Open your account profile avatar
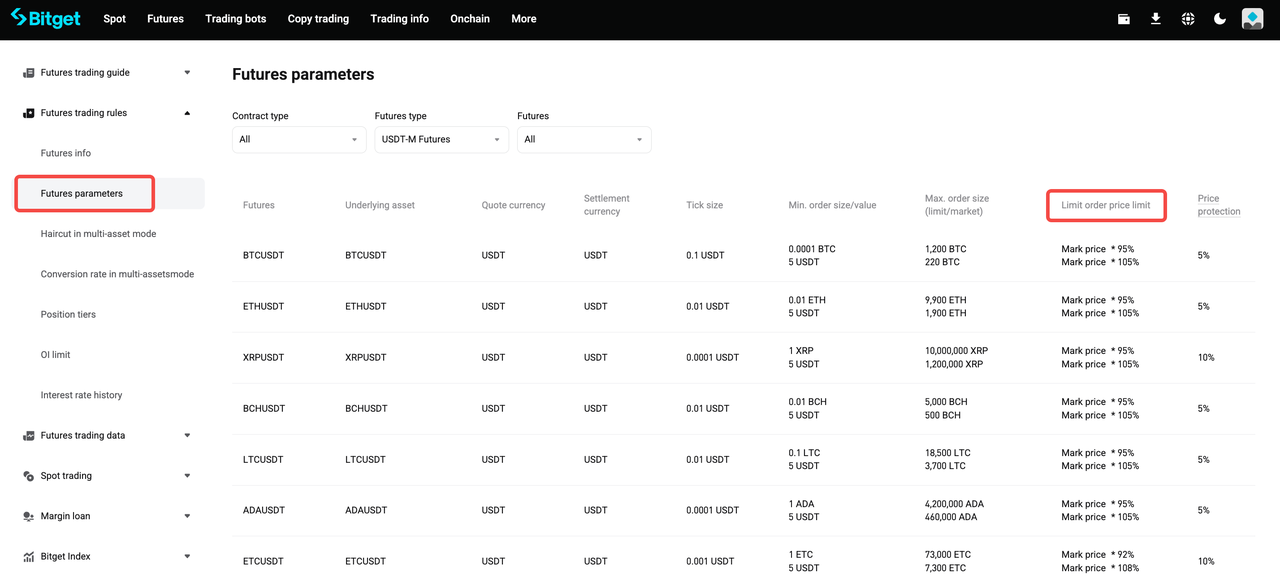Viewport: 1280px width, 586px height. click(x=1252, y=18)
